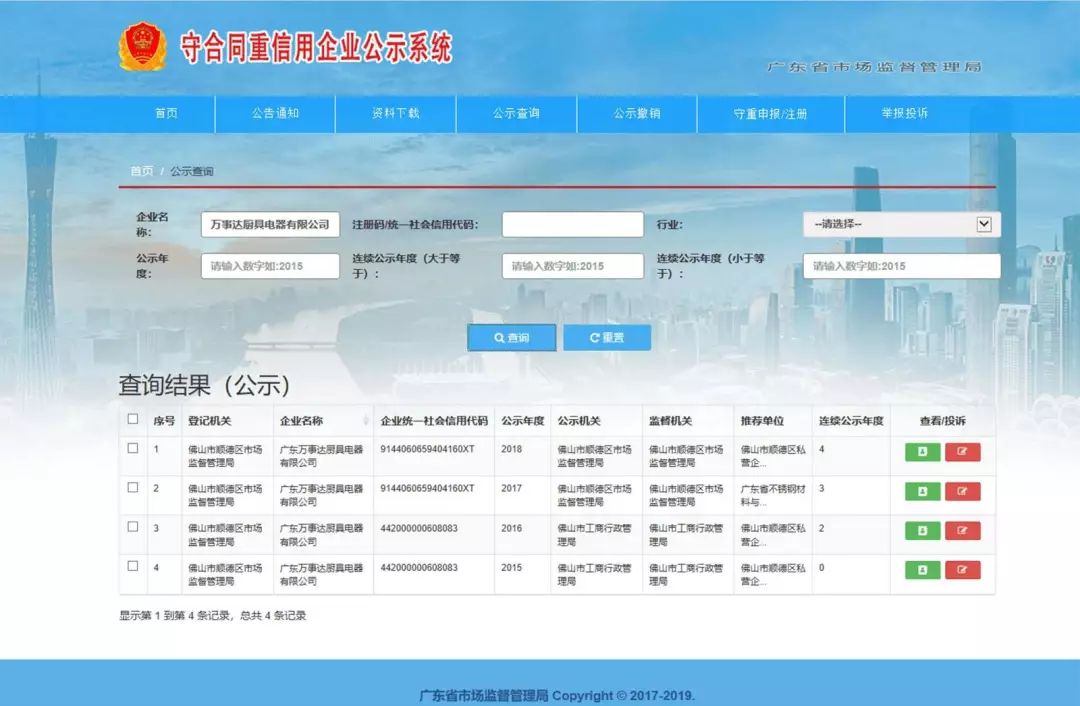Toggle the select-all checkbox in table header
This screenshot has height=706, width=1080.
[x=133, y=419]
